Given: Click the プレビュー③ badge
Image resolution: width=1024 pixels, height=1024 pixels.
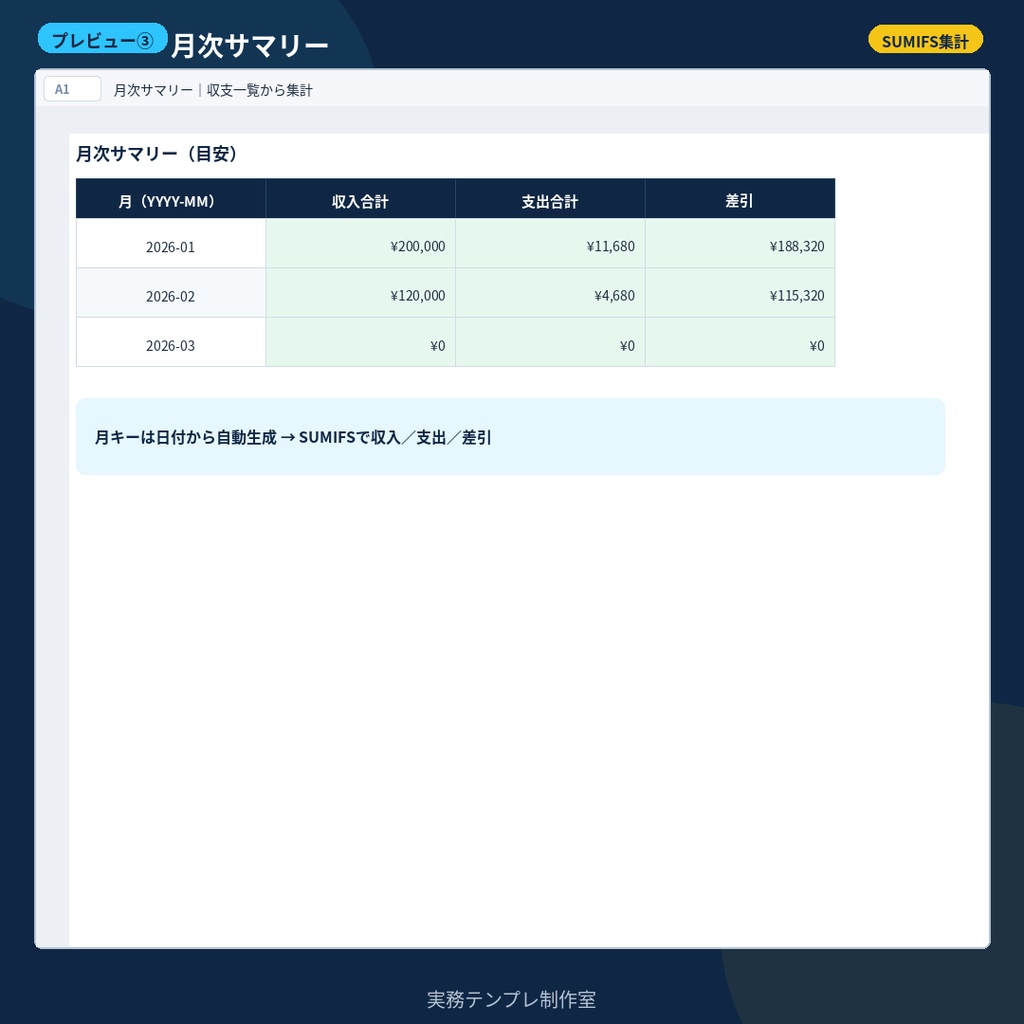Looking at the screenshot, I should click(103, 39).
